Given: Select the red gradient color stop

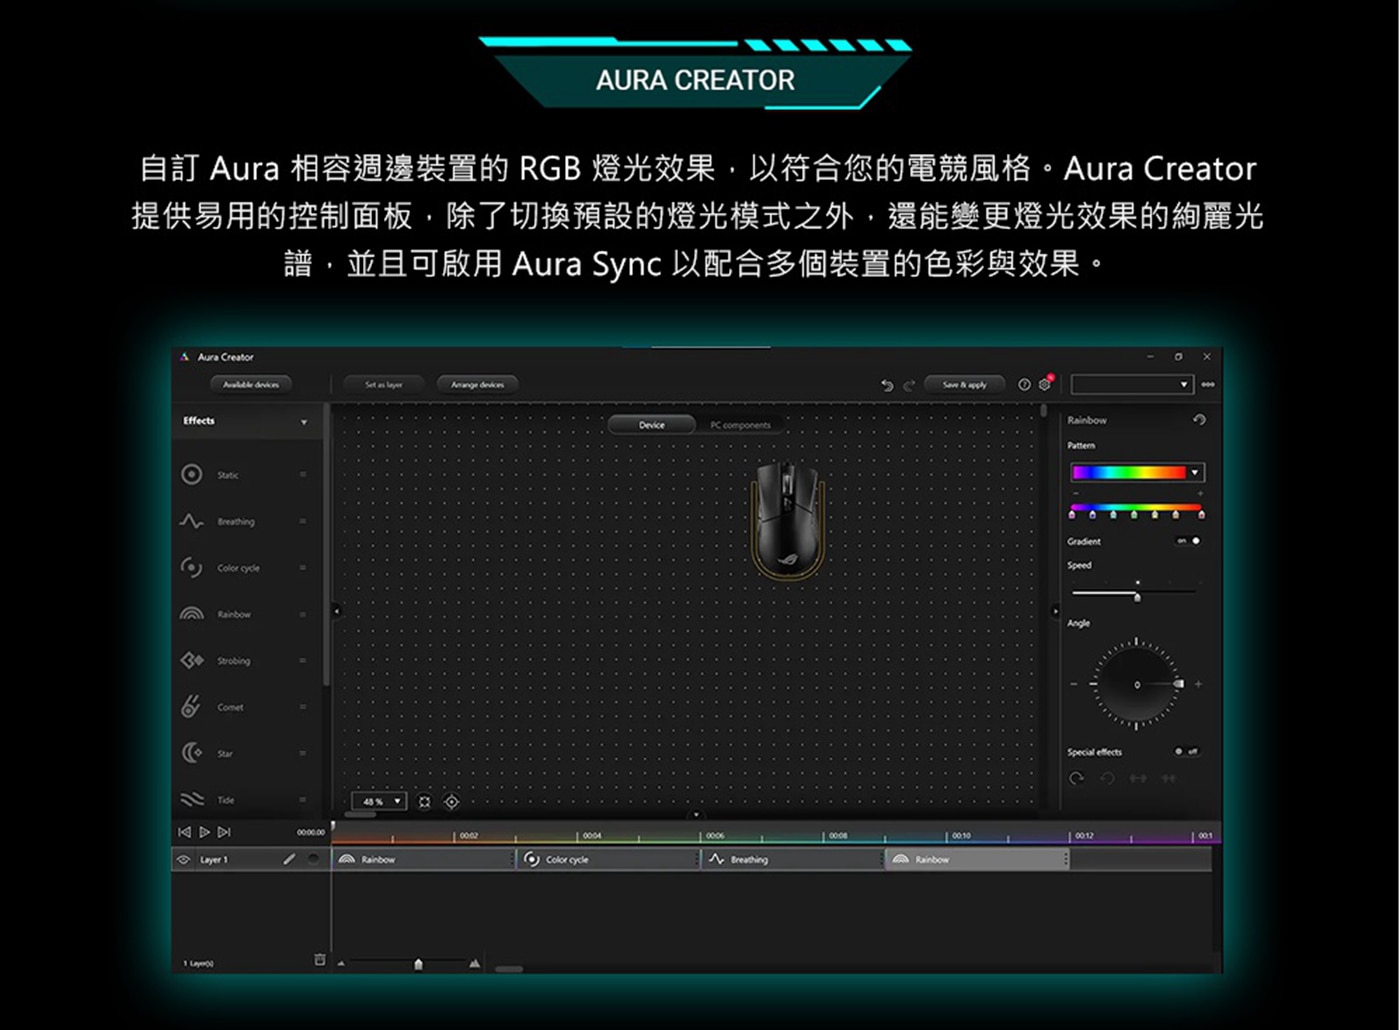Looking at the screenshot, I should click(x=1201, y=514).
